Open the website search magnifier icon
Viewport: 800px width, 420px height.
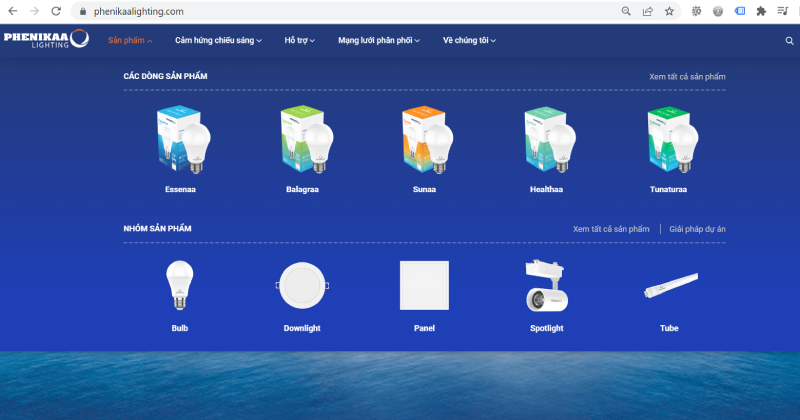pyautogui.click(x=788, y=41)
